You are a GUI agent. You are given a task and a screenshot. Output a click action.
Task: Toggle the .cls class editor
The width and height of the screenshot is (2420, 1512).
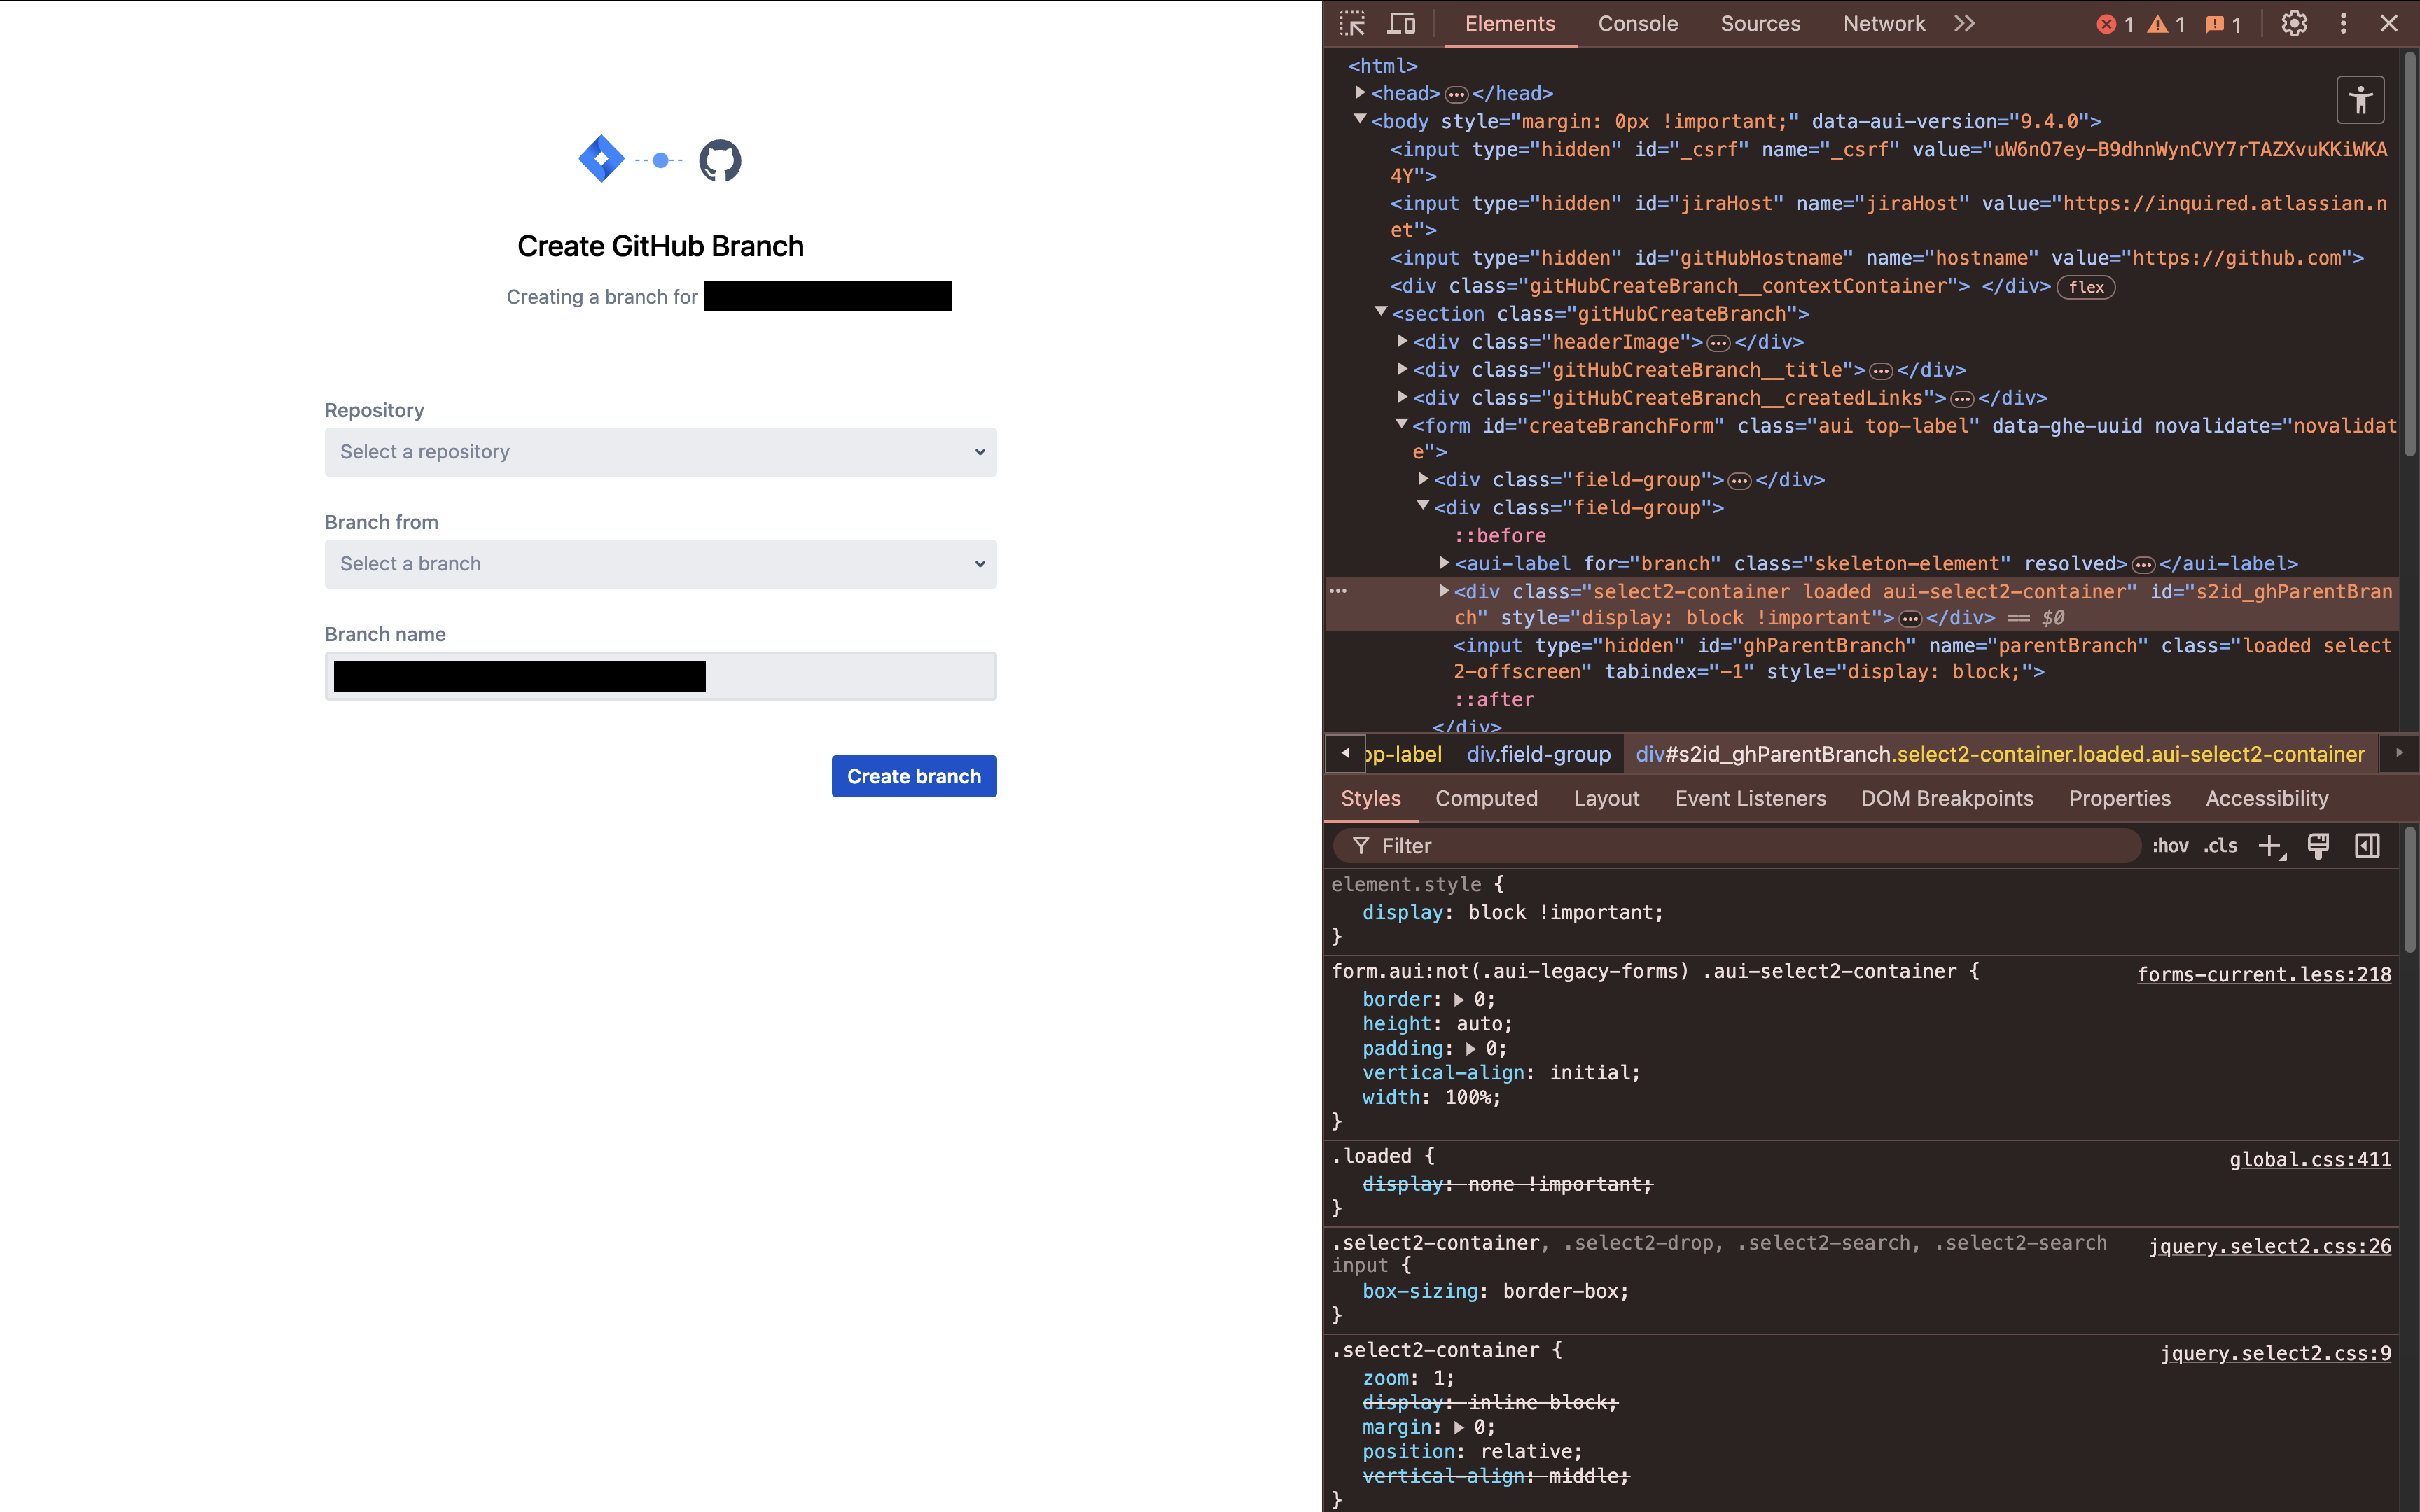(2221, 846)
